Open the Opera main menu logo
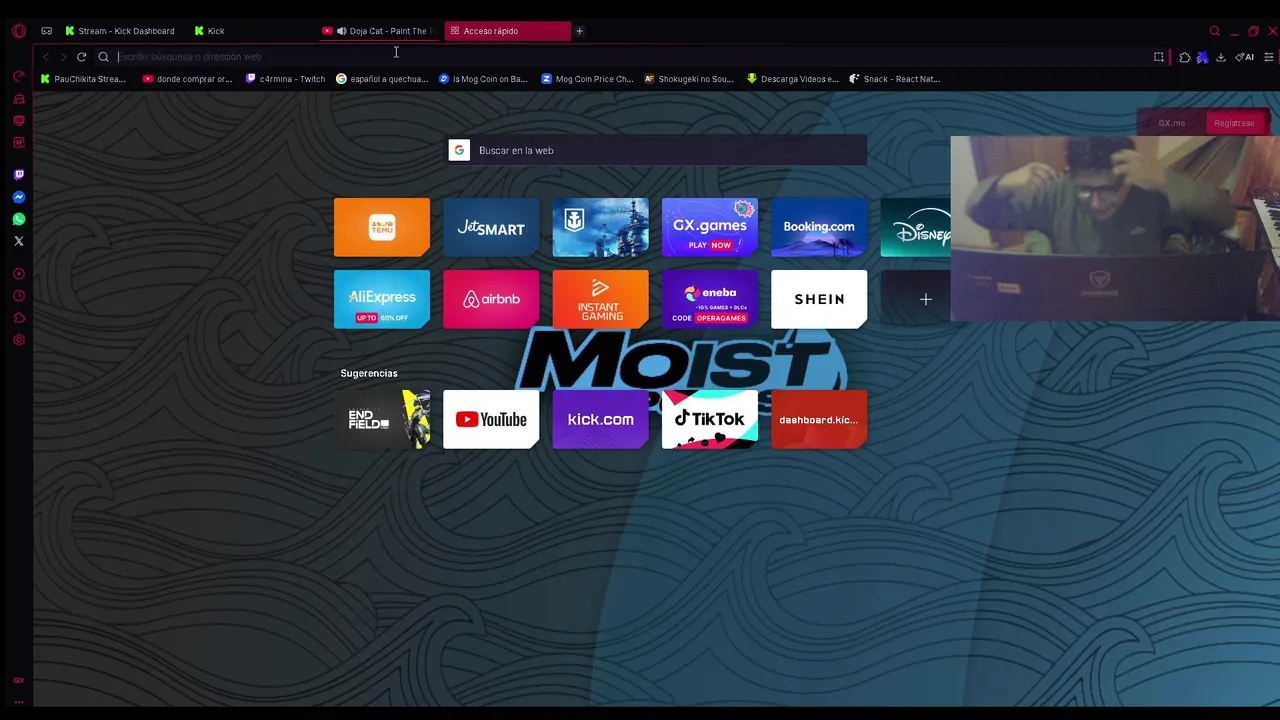This screenshot has height=720, width=1280. [x=18, y=31]
